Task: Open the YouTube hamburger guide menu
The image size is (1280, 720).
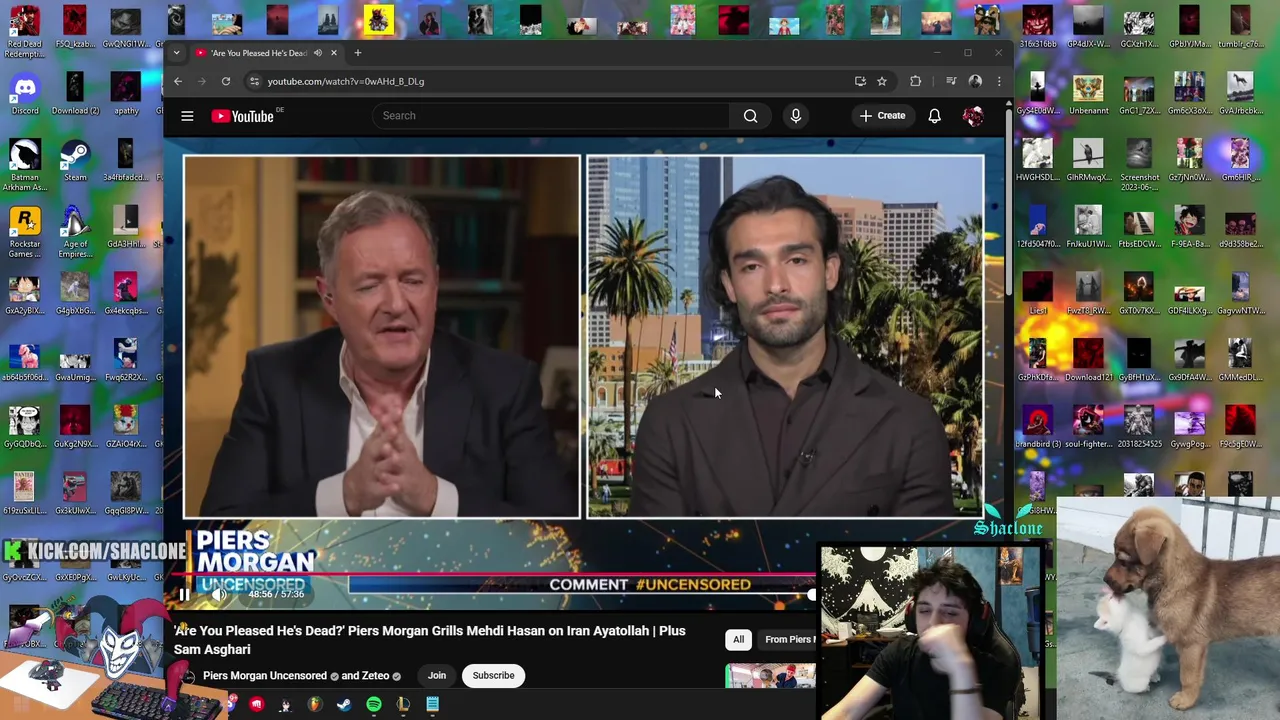Action: (187, 116)
